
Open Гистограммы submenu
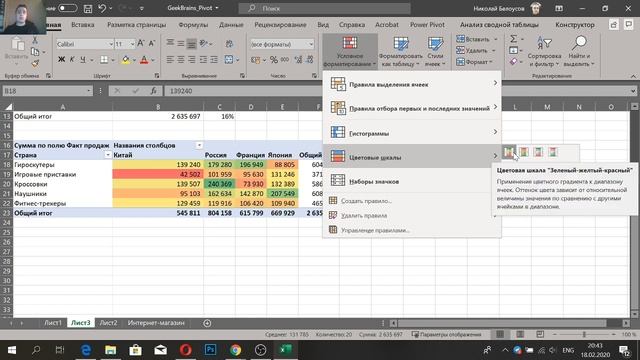pyautogui.click(x=412, y=133)
